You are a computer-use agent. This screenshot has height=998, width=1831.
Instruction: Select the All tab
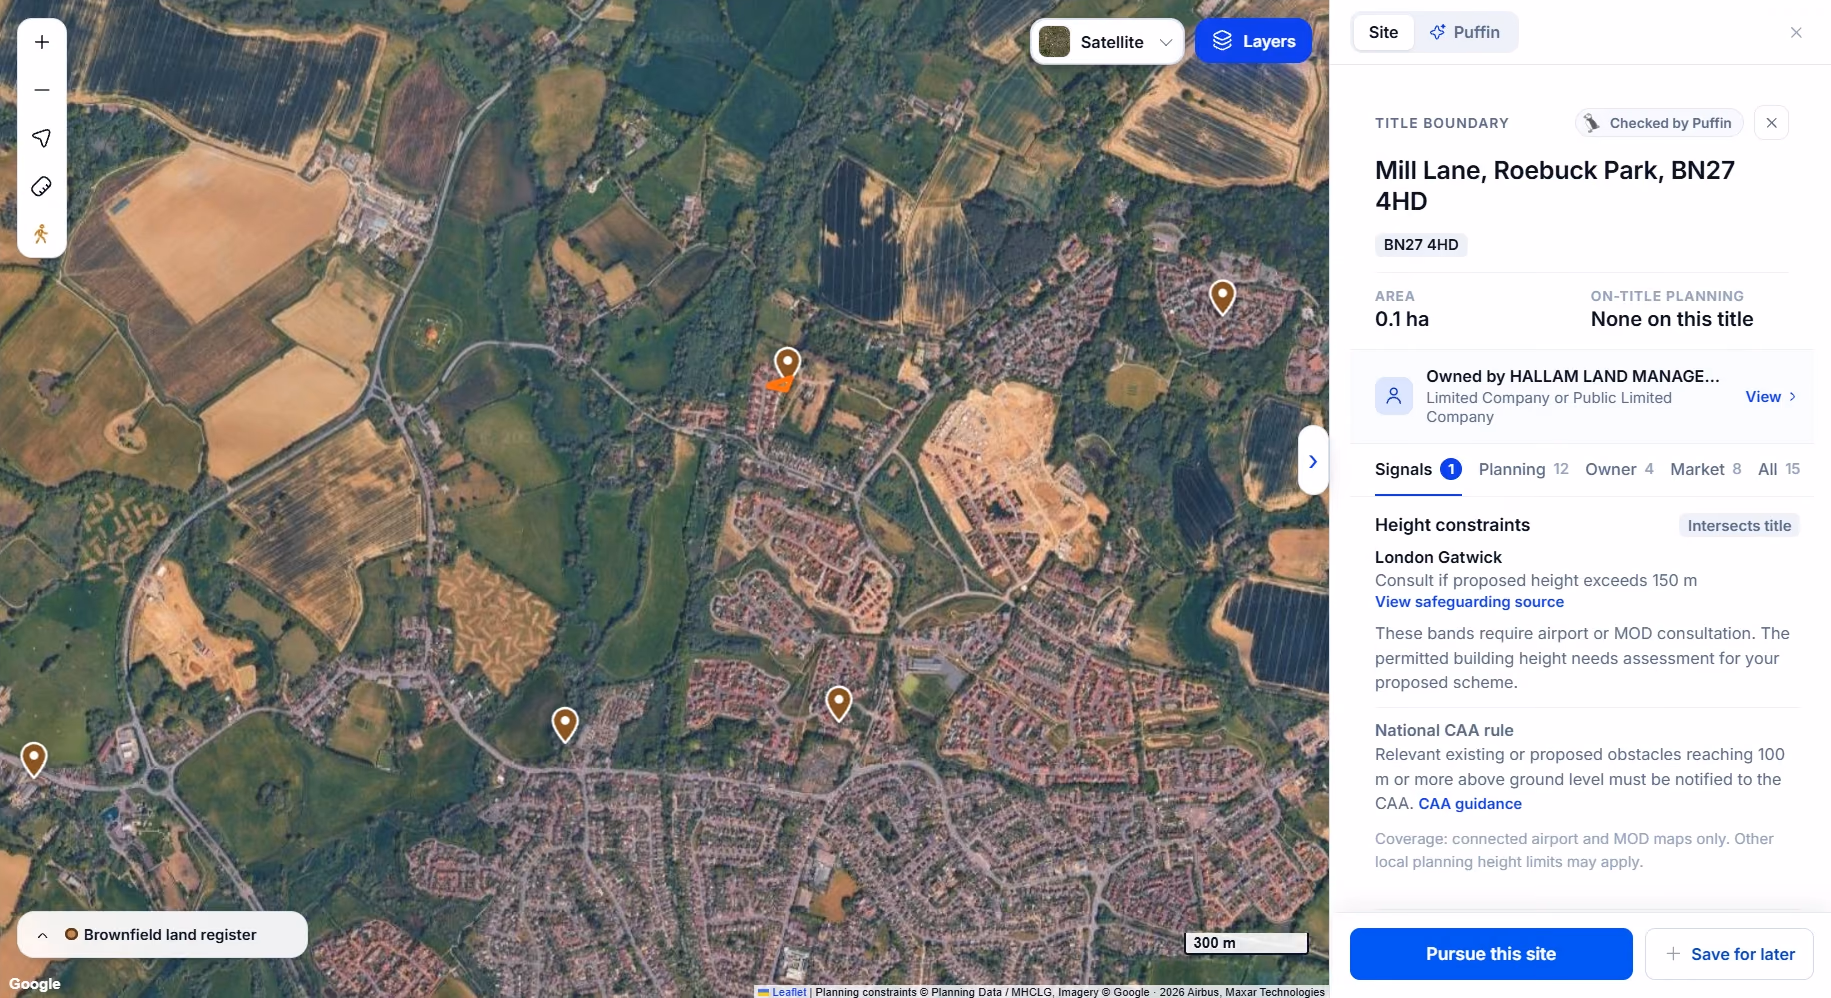(x=1779, y=470)
